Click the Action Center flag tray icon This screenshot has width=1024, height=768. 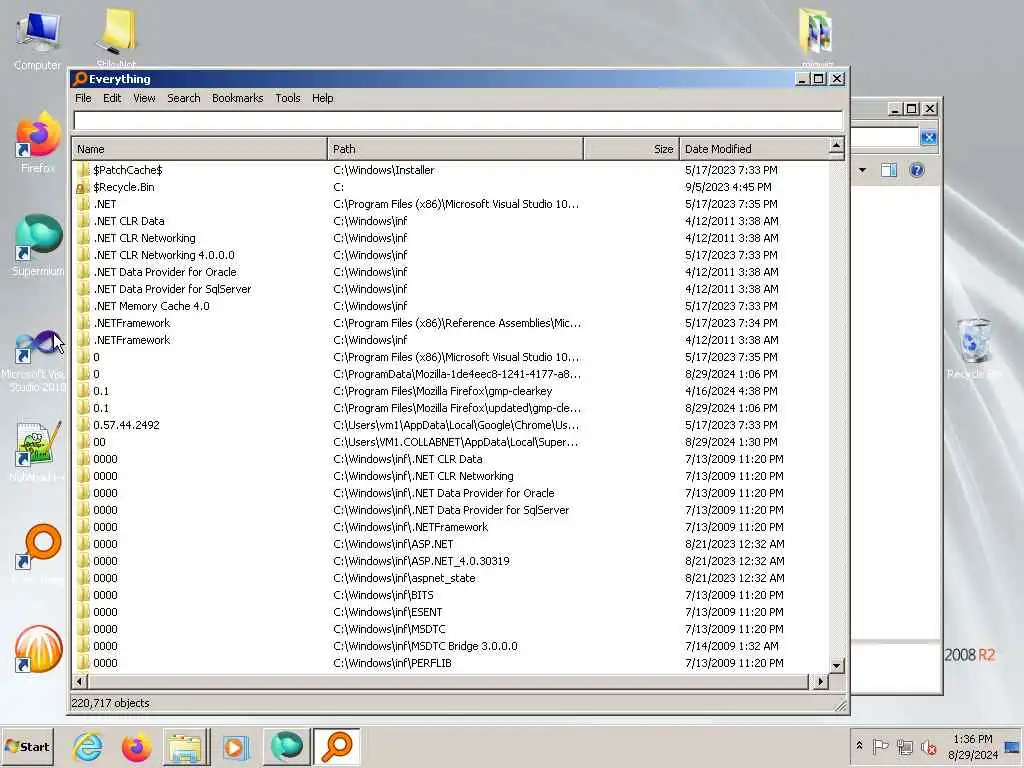tap(880, 746)
